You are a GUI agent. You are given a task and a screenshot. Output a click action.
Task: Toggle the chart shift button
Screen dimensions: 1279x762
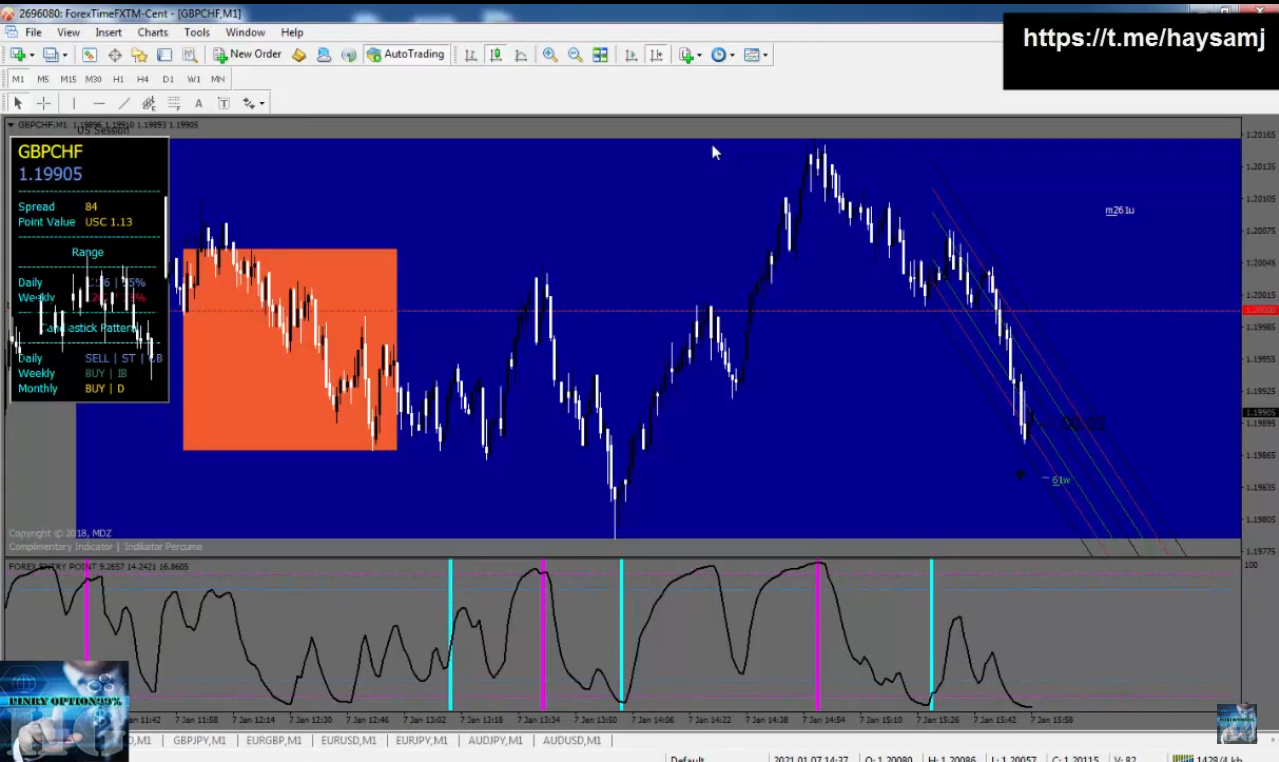[x=656, y=55]
